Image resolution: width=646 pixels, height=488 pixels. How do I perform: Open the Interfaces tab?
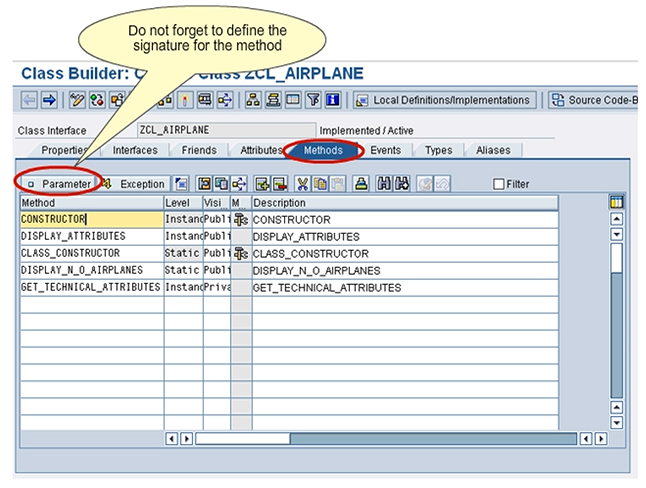tap(134, 151)
